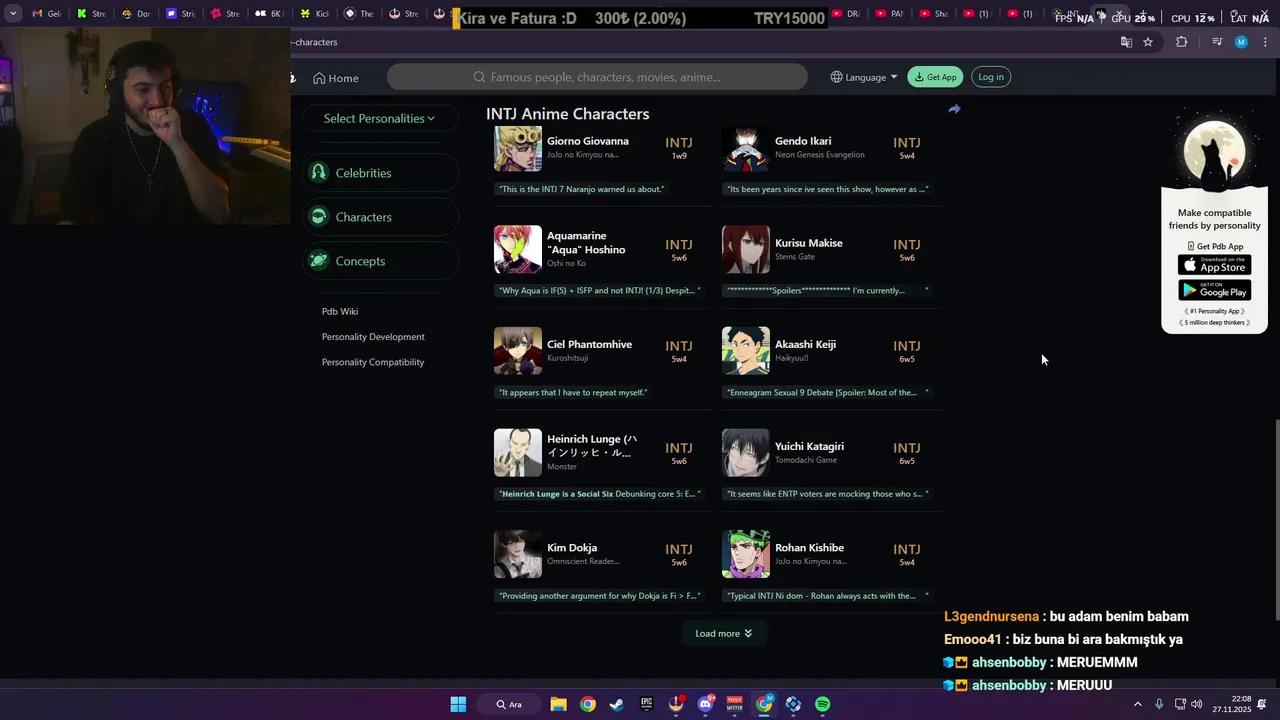
Task: Expand the list with Load more
Action: (723, 633)
